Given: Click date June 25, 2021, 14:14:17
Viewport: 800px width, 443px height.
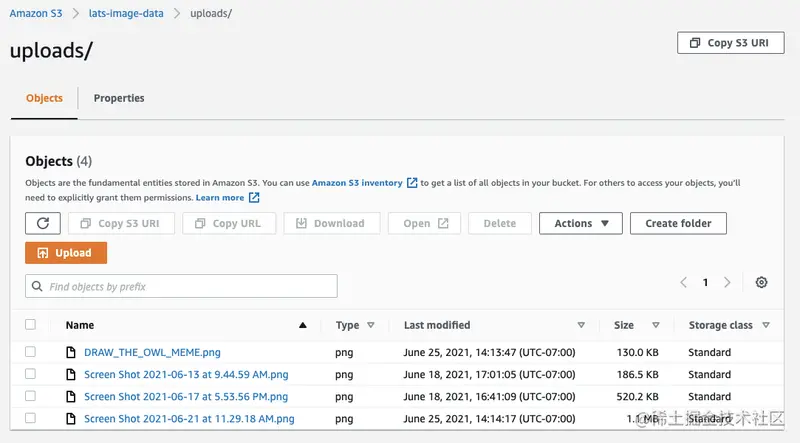Looking at the screenshot, I should click(x=489, y=419).
